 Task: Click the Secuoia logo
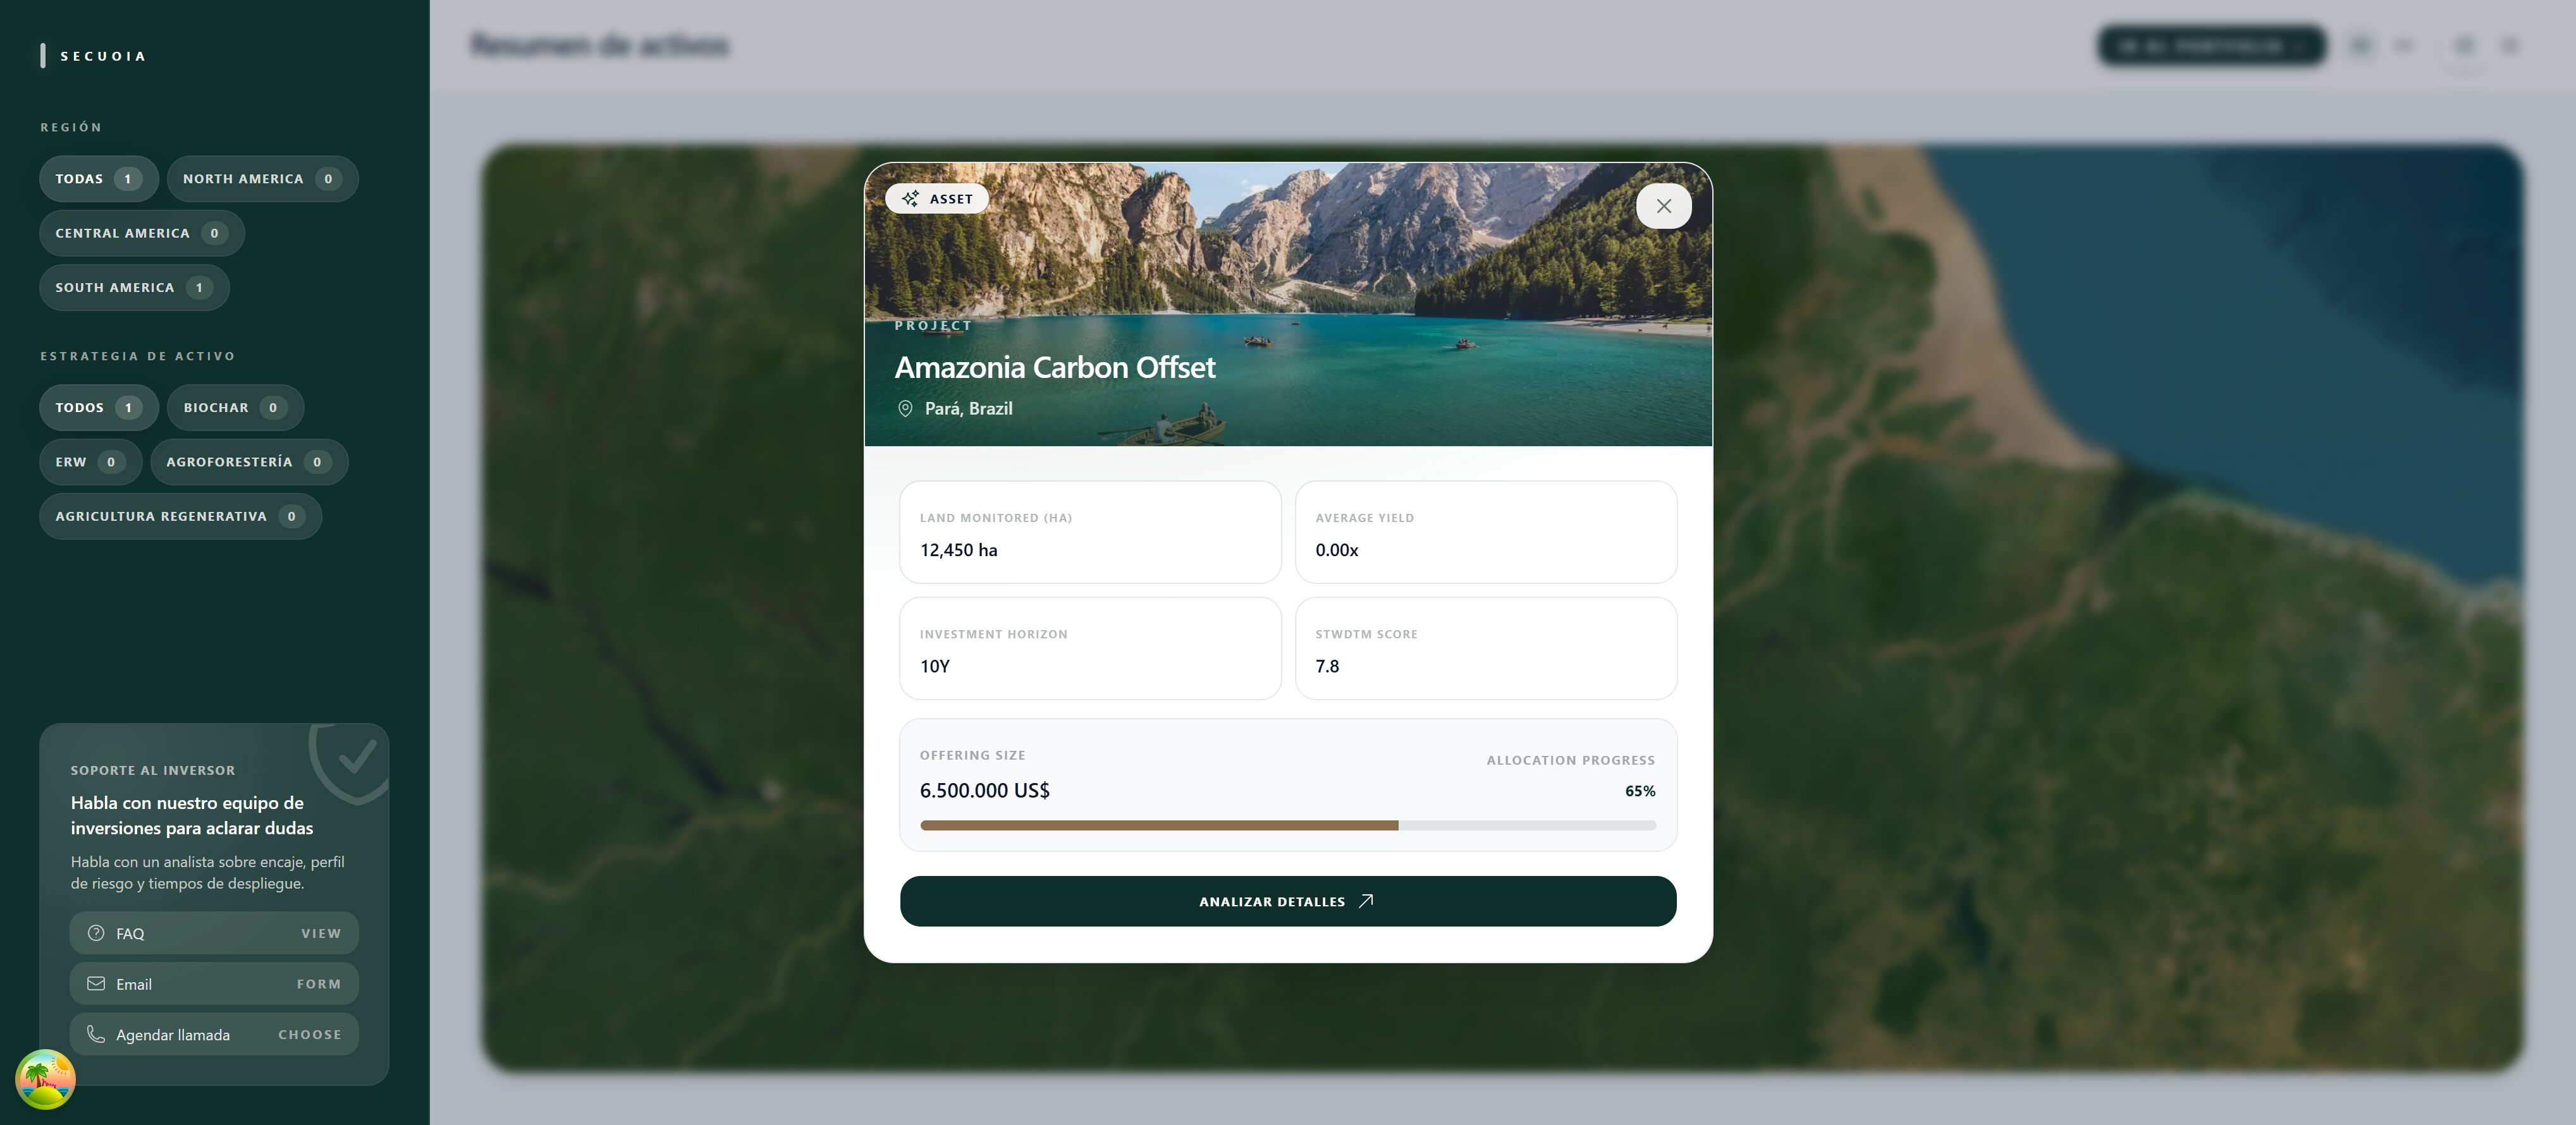94,56
